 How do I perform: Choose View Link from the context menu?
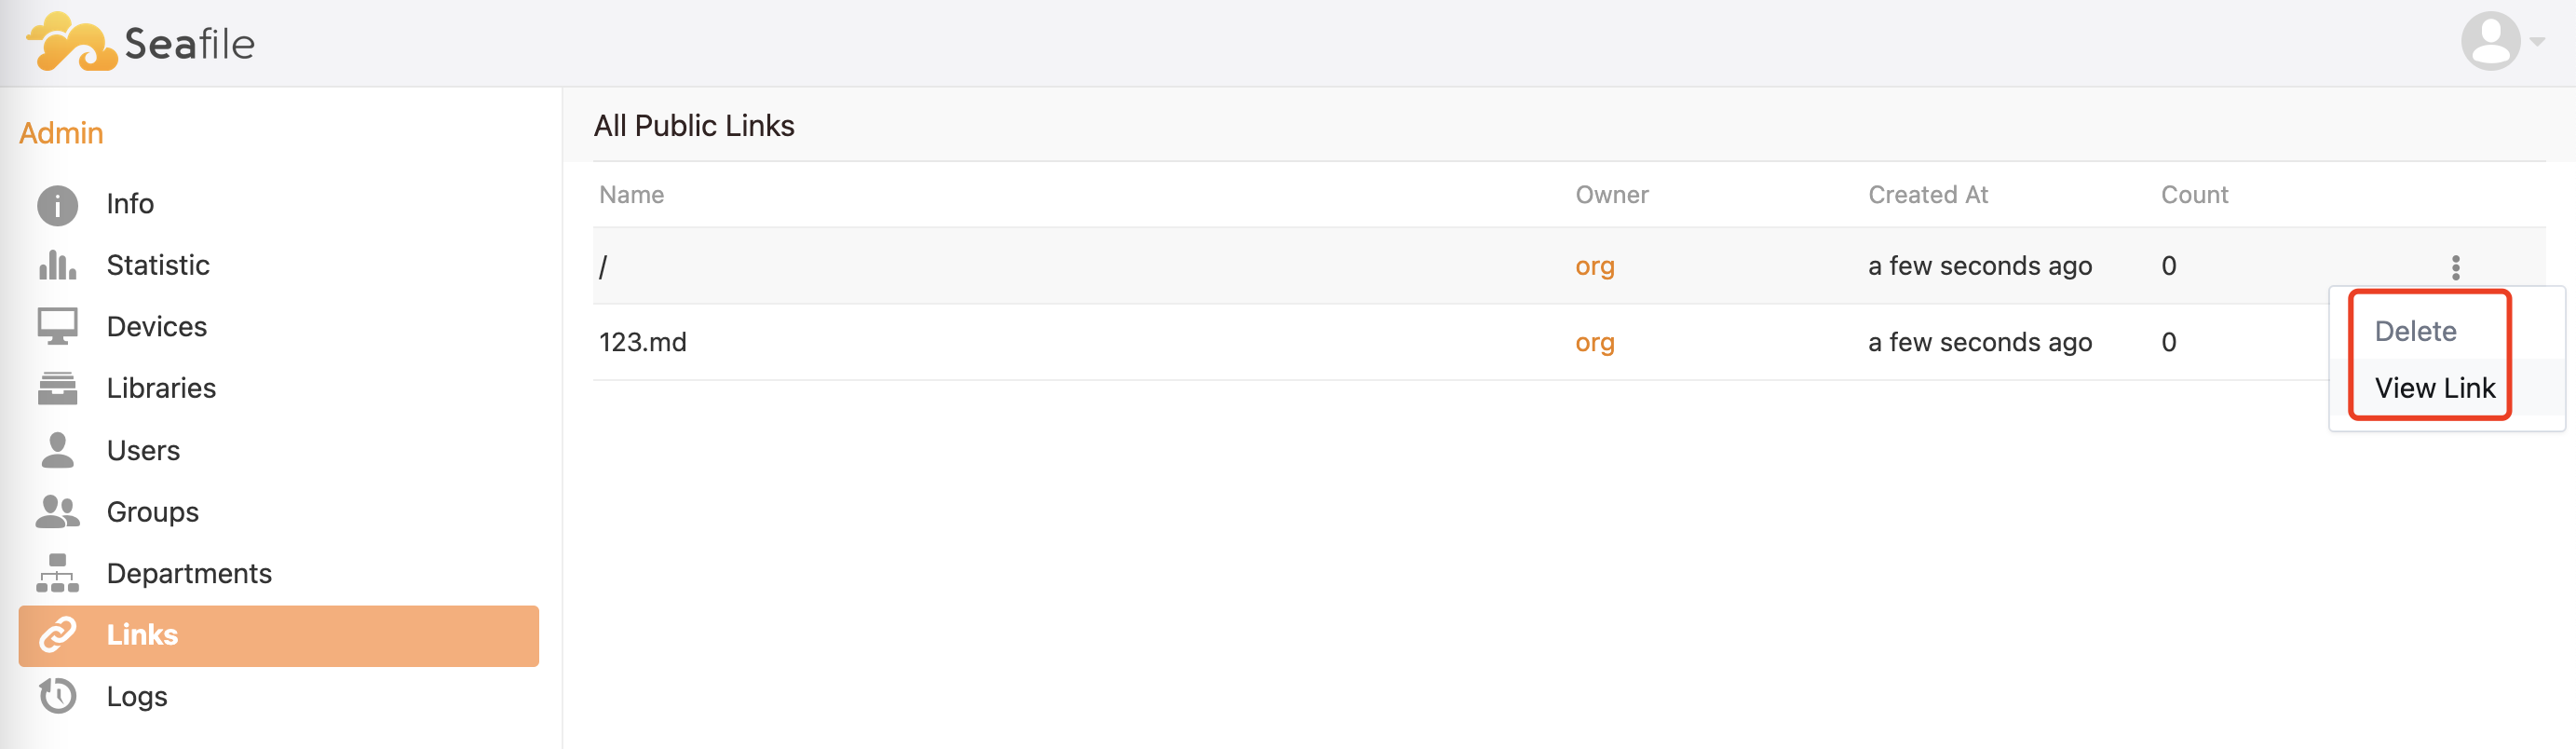point(2434,388)
